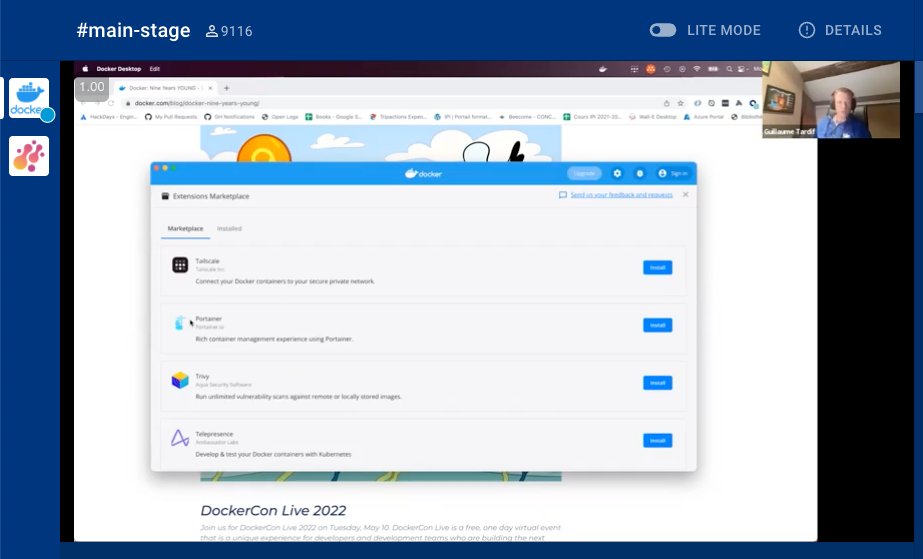The width and height of the screenshot is (923, 559).
Task: Click the Extensions Marketplace heading icon
Action: click(165, 196)
